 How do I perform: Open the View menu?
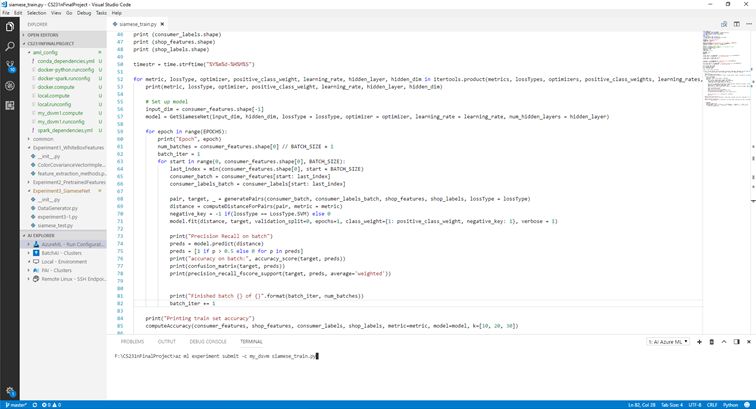click(x=56, y=13)
